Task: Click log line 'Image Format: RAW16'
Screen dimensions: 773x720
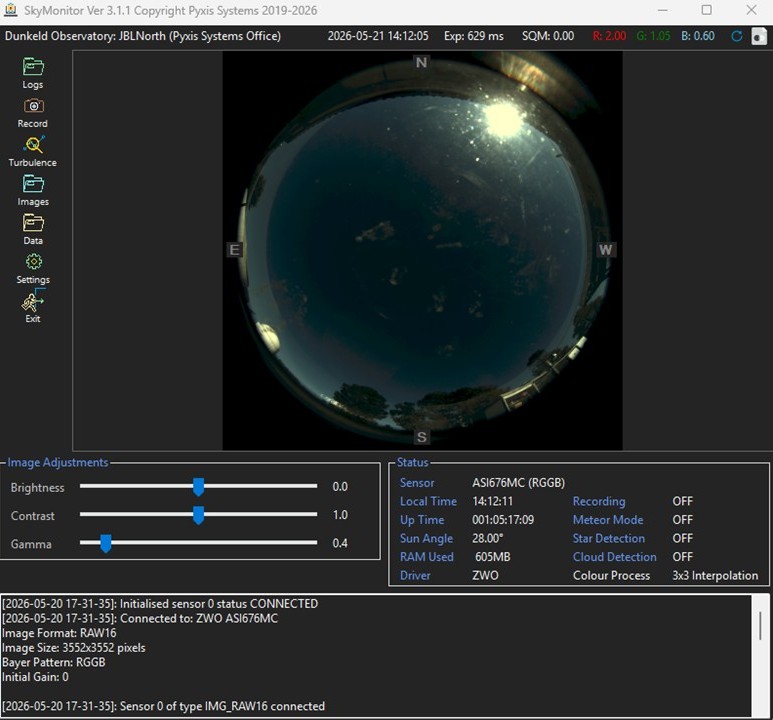Action: pyautogui.click(x=59, y=633)
